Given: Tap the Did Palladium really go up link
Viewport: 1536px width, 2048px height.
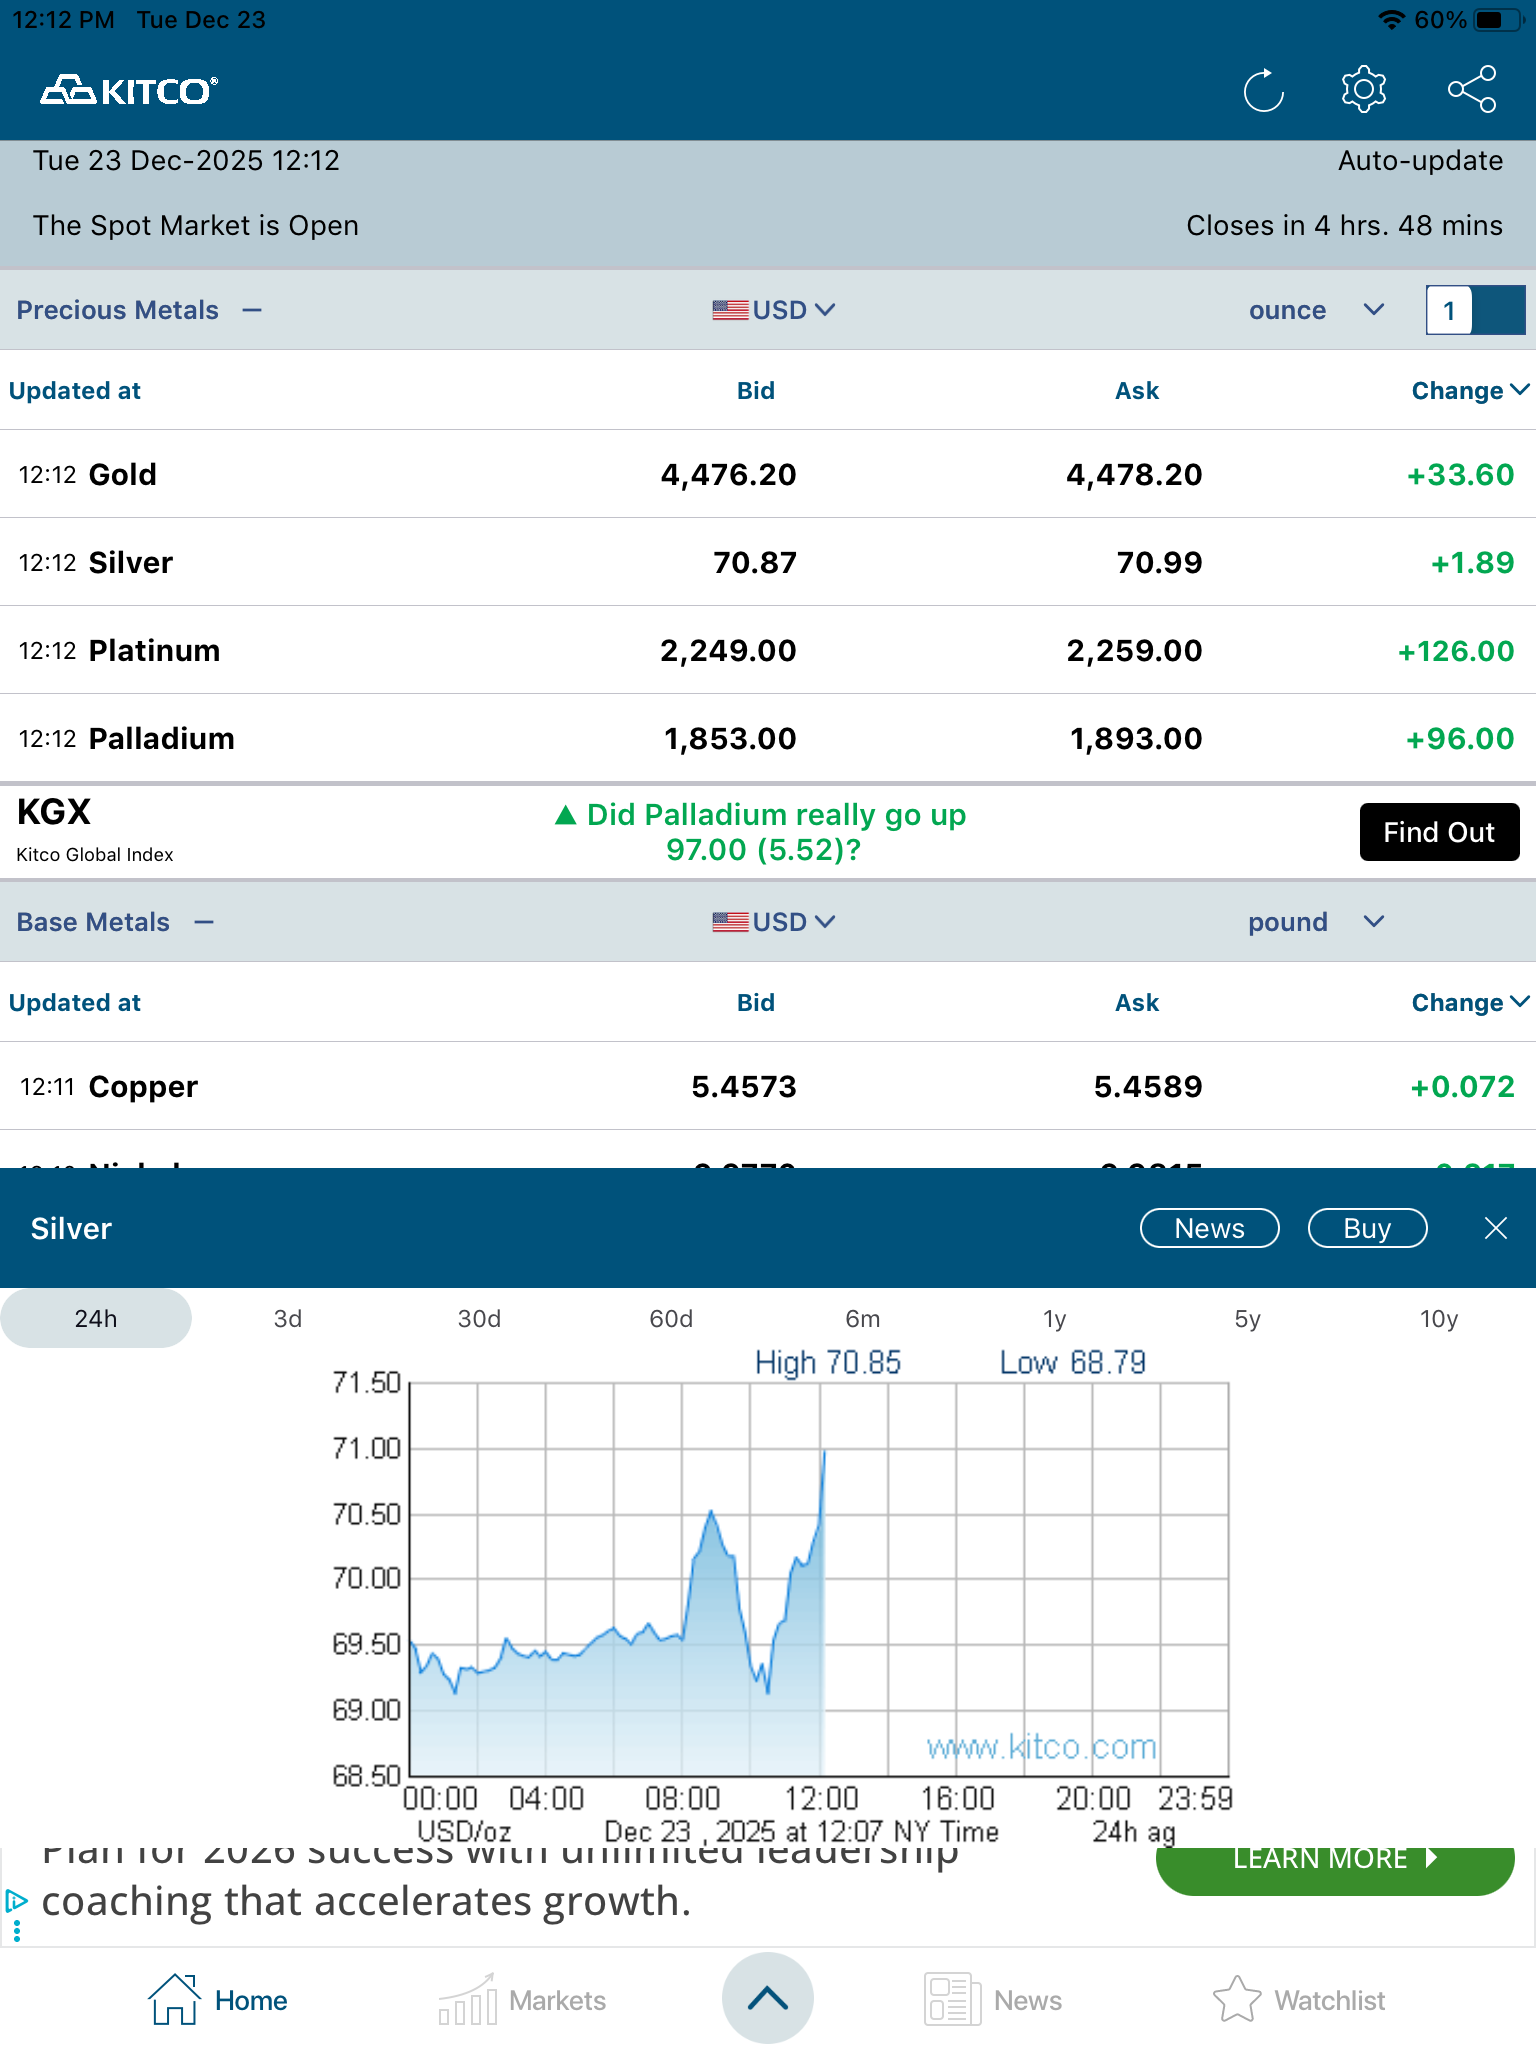Looking at the screenshot, I should click(x=761, y=832).
